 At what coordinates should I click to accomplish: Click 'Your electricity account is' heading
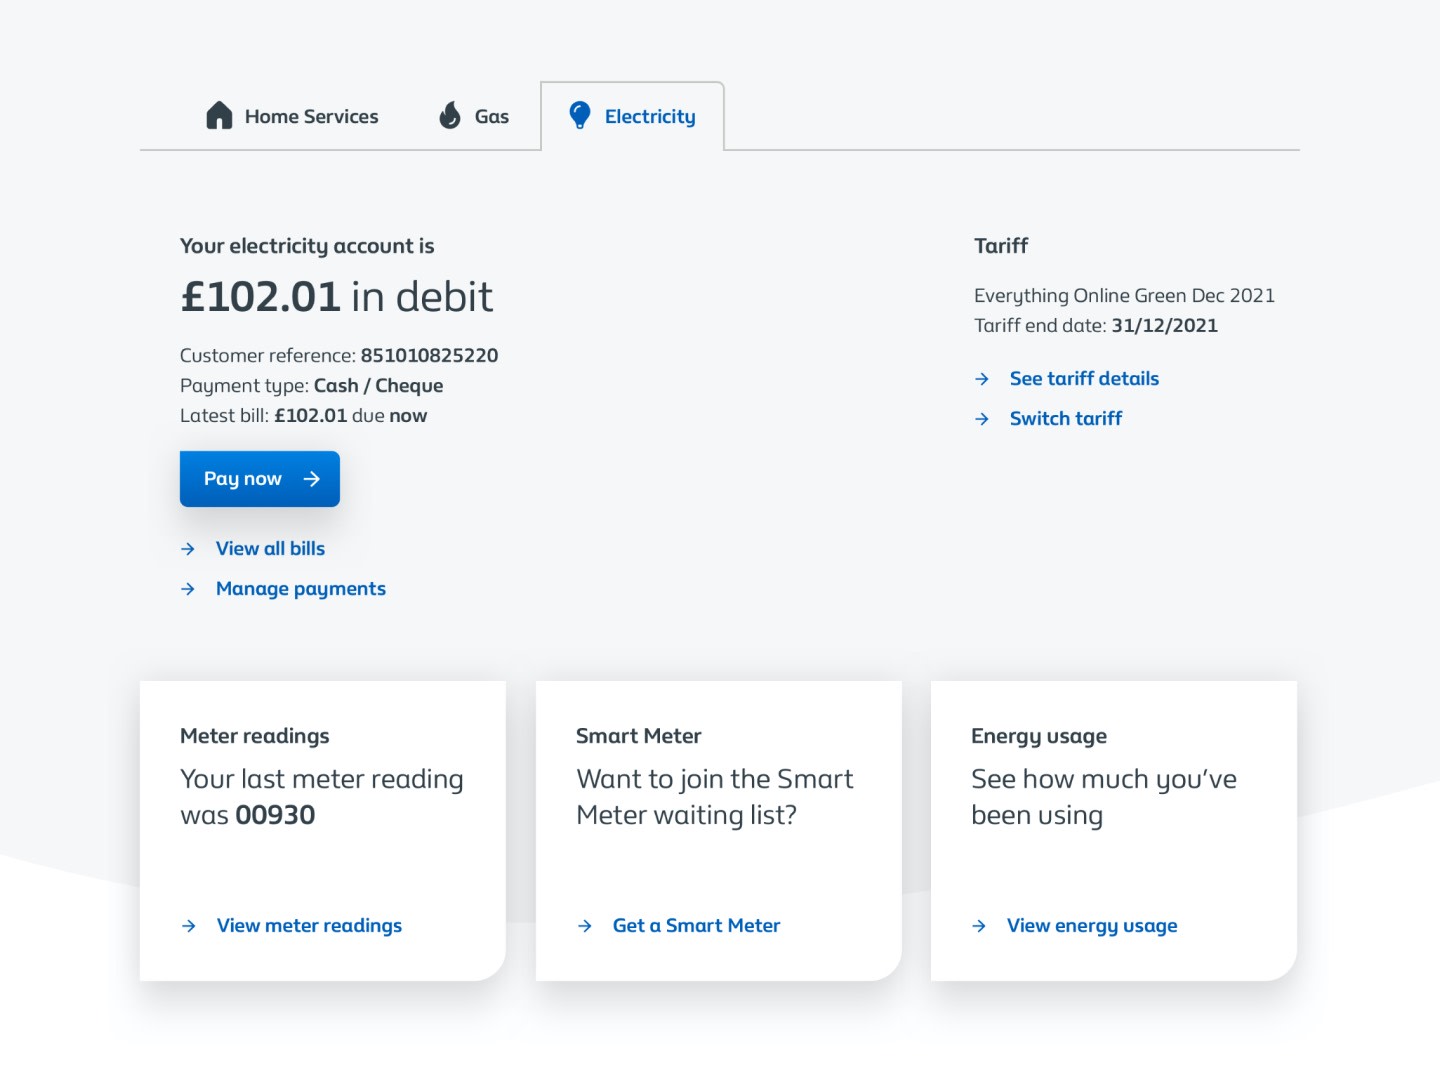[307, 246]
